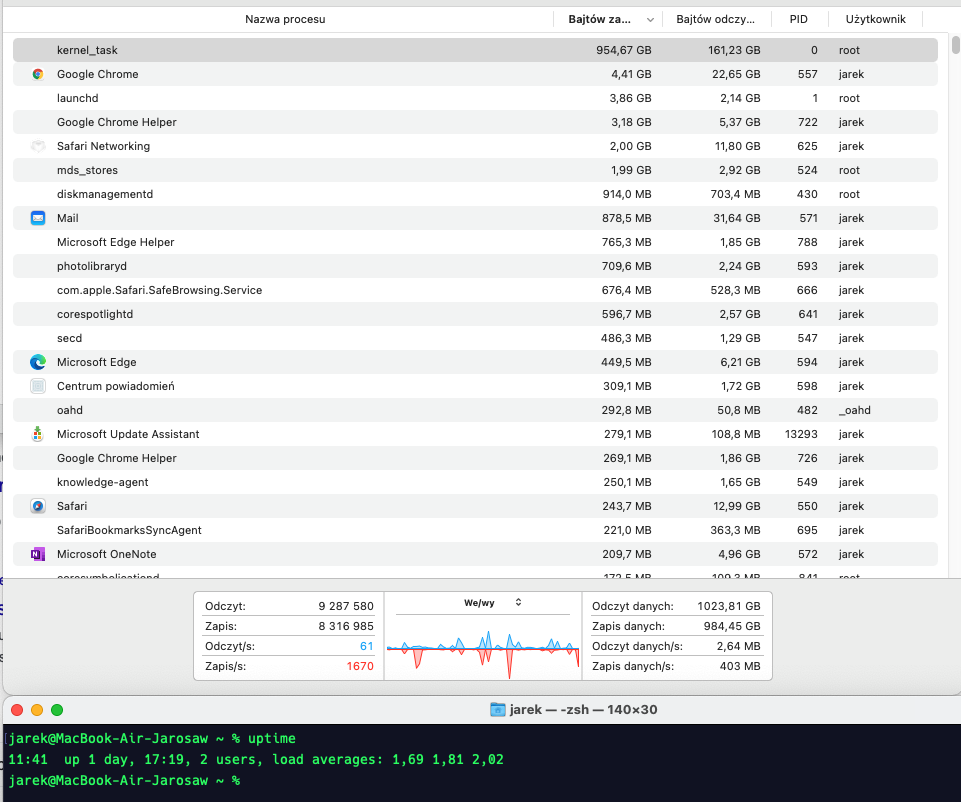Select the knowledge-agent process row

pos(475,482)
